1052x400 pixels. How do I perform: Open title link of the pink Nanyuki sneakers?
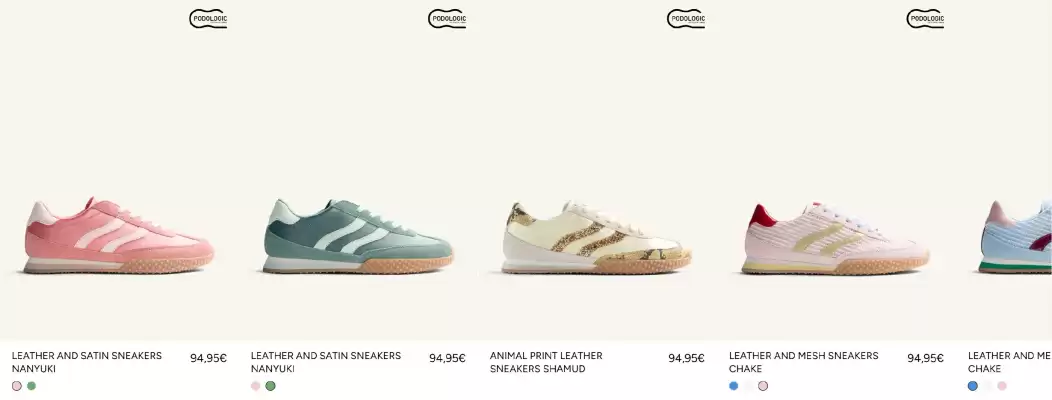(87, 362)
